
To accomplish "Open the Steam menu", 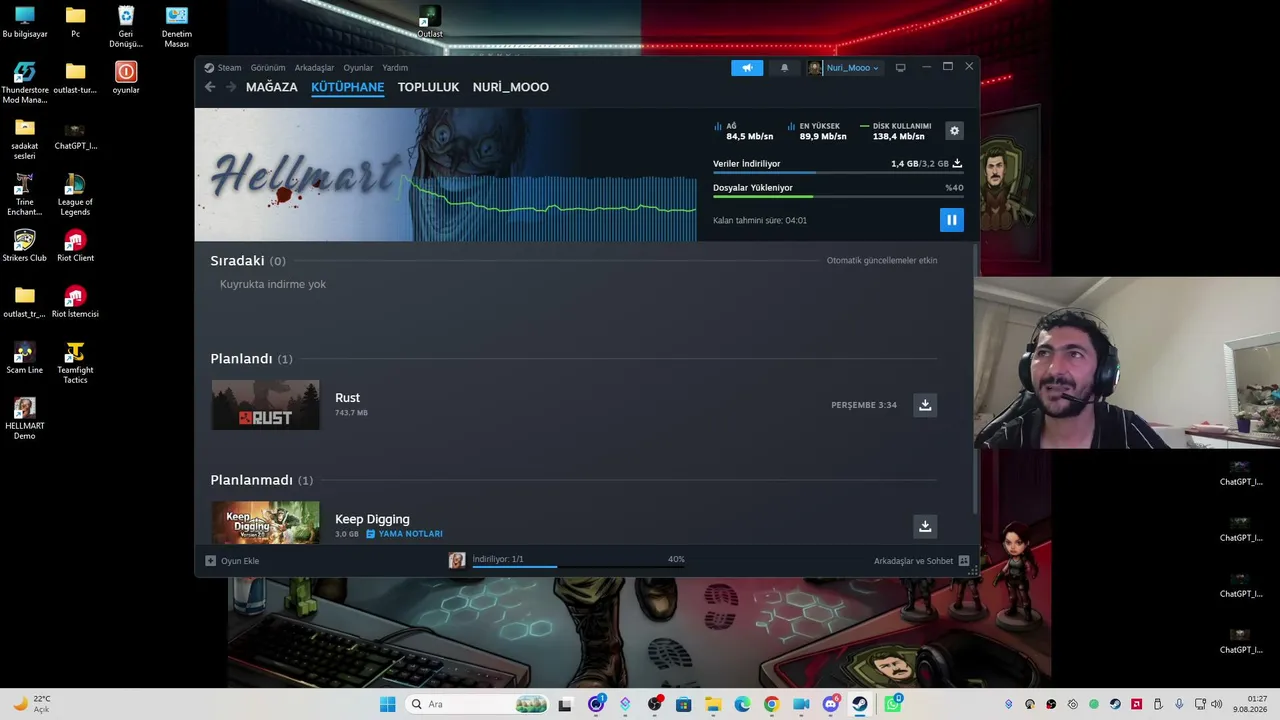I will 223,68.
